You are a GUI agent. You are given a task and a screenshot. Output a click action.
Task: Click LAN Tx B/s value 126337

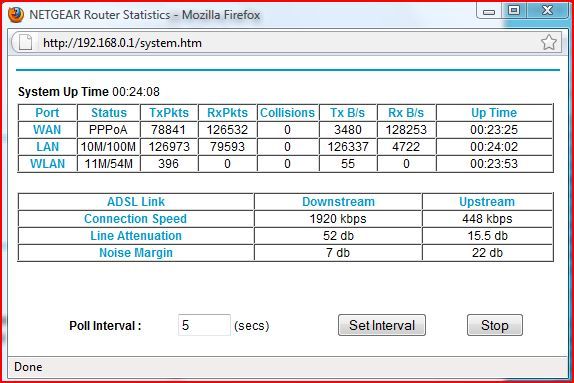coord(348,147)
